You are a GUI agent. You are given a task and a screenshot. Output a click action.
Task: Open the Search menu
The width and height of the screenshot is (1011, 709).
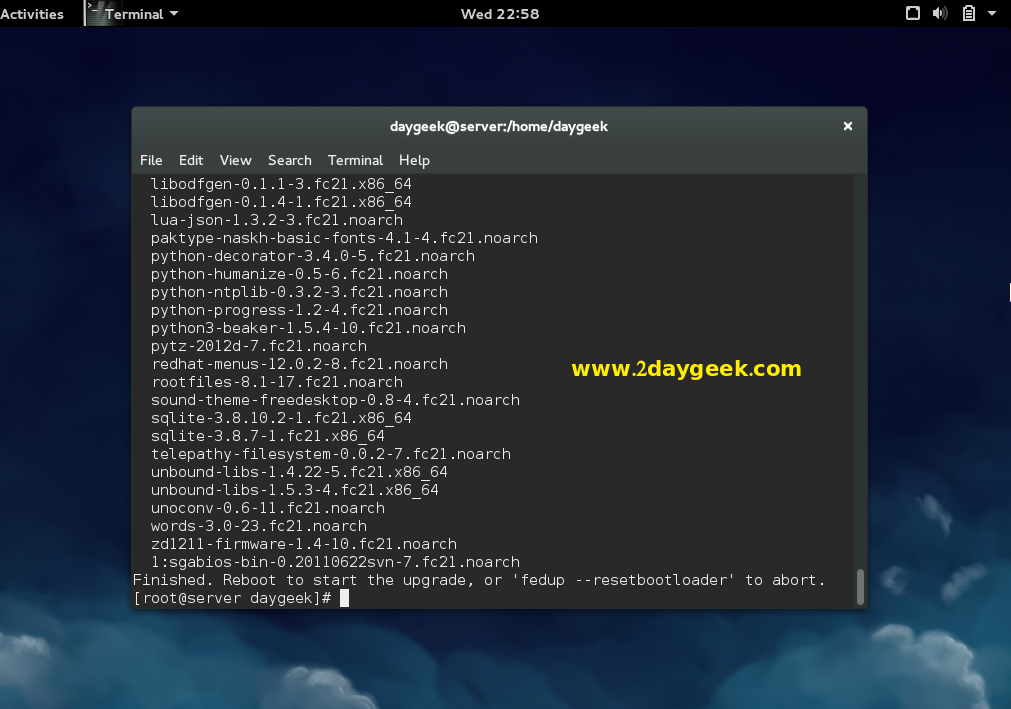point(289,160)
